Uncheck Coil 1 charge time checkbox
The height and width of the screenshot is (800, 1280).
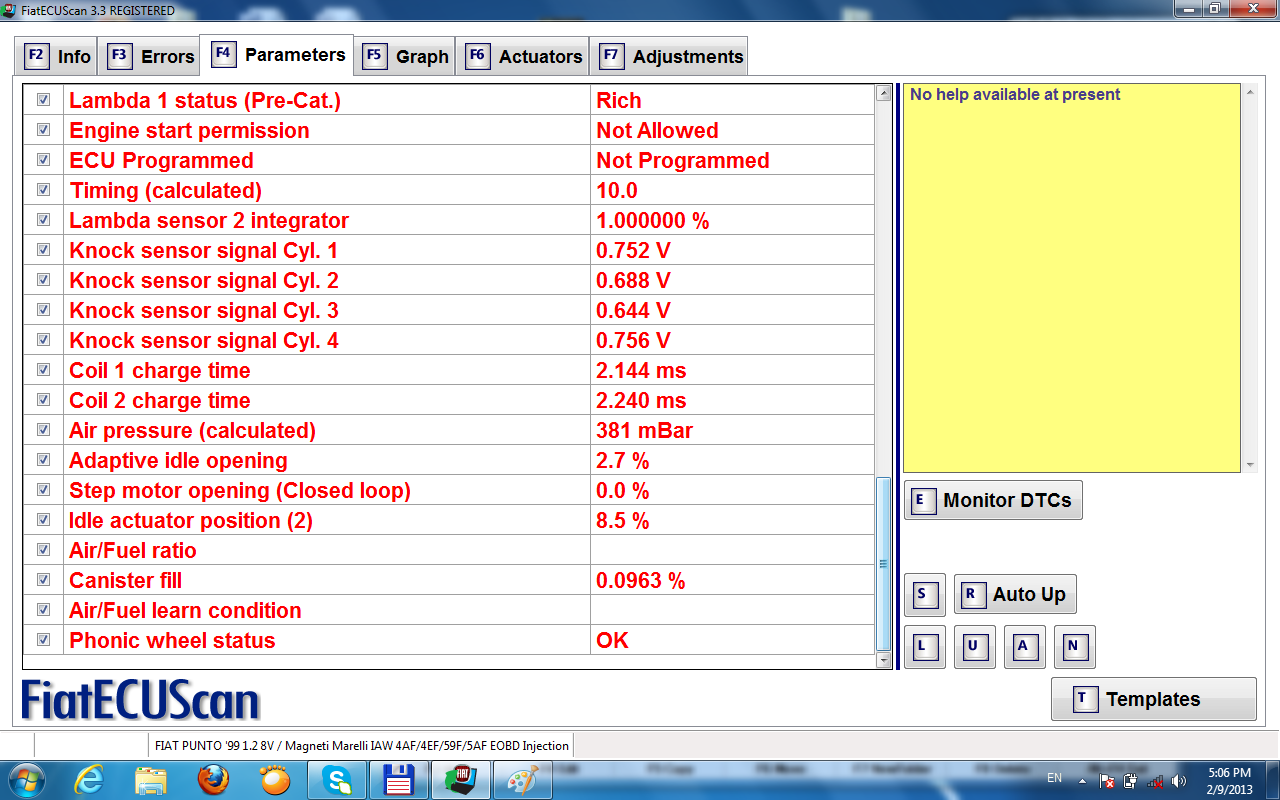43,370
